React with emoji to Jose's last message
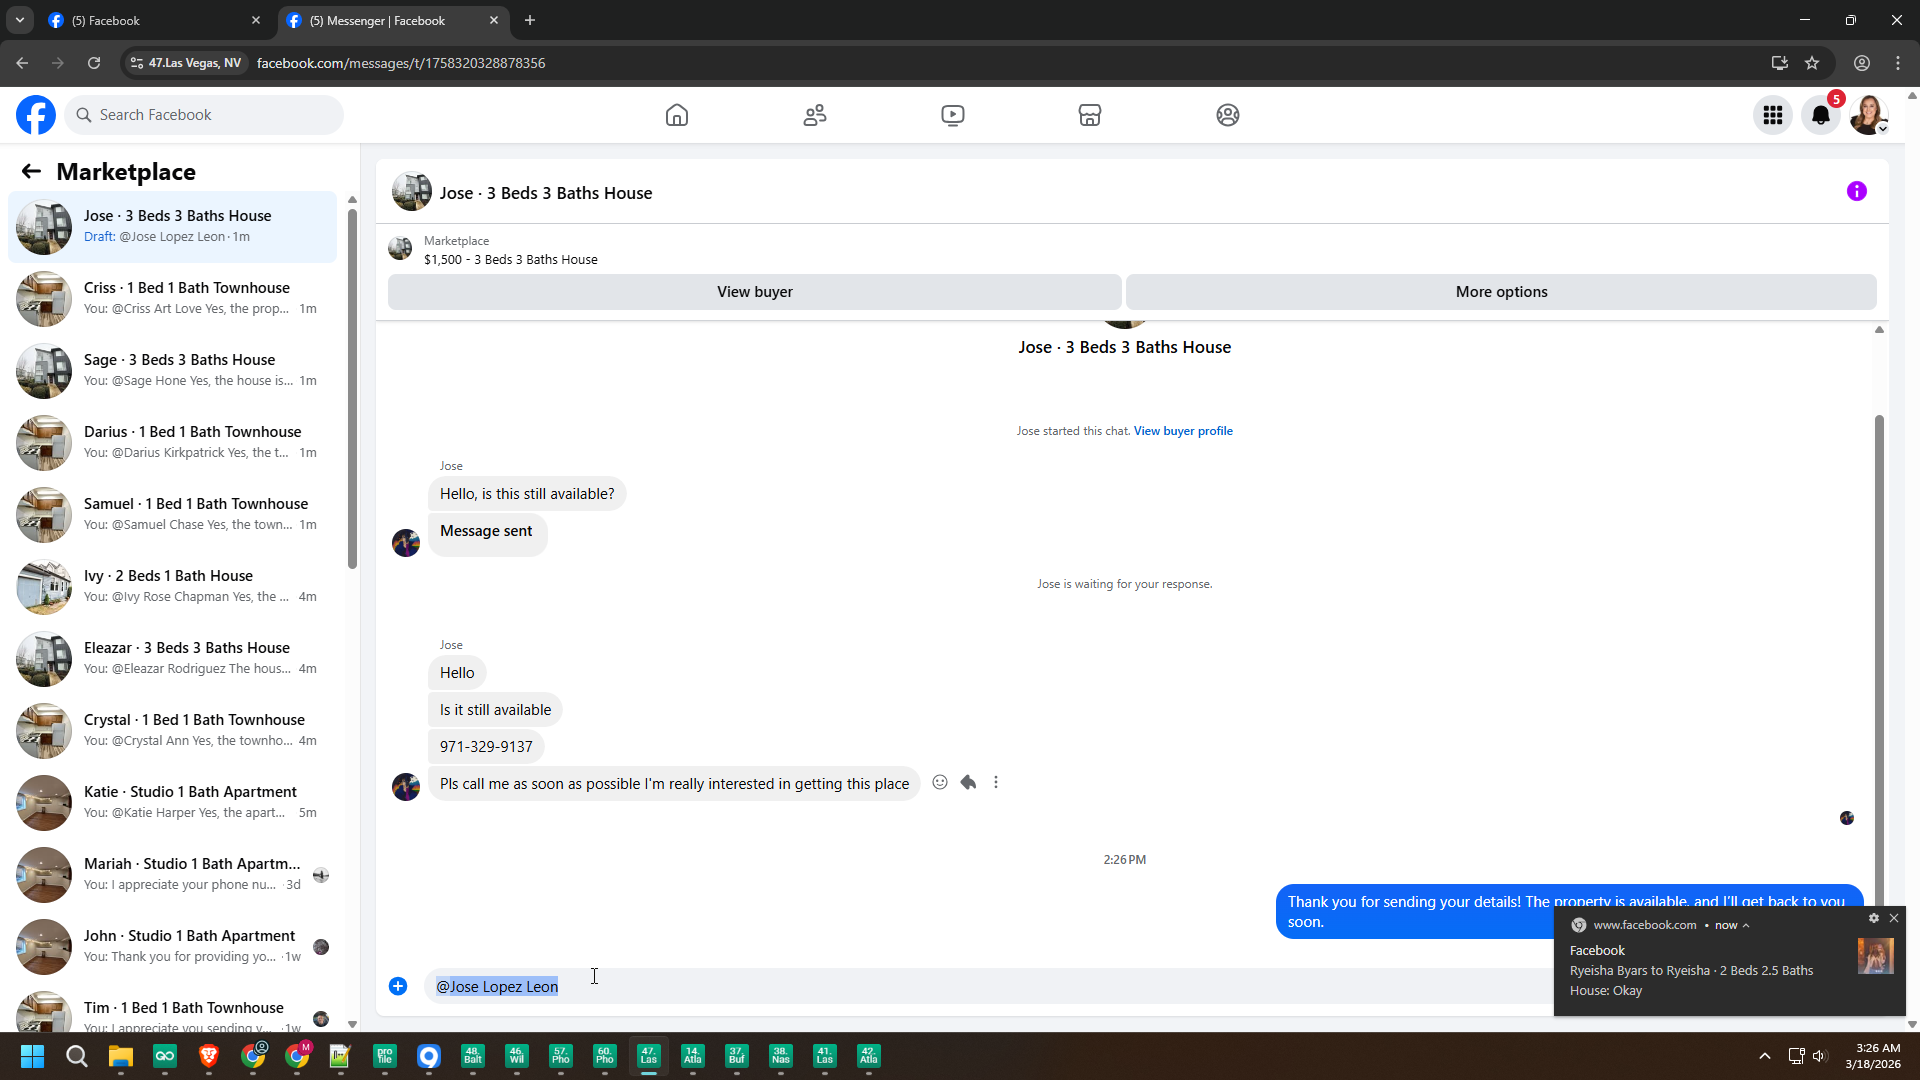This screenshot has height=1080, width=1920. pyautogui.click(x=940, y=783)
